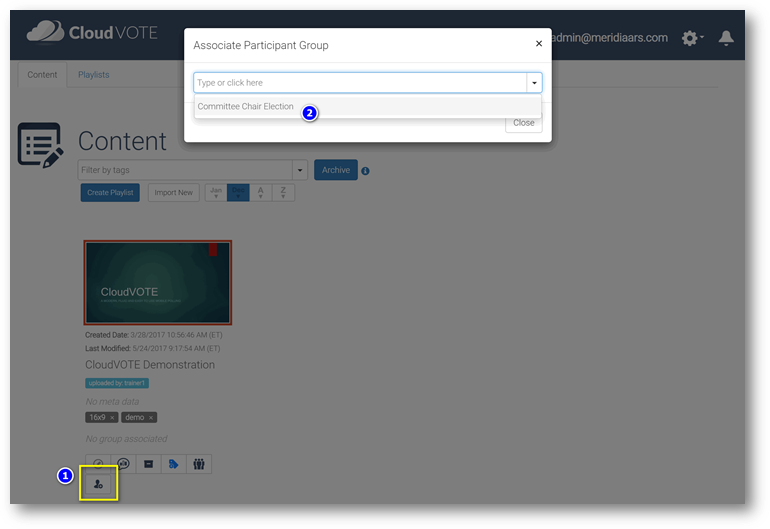Click the 'No meta data' text

(x=112, y=401)
